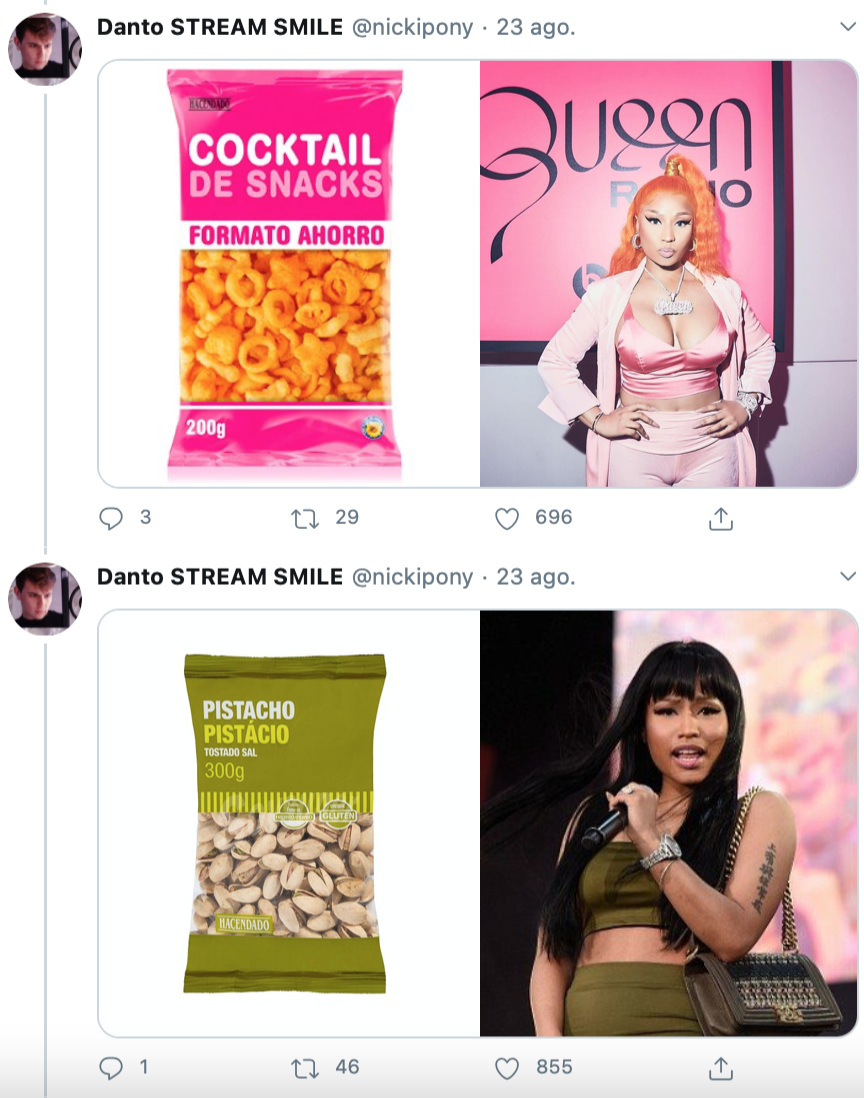Like the Pistacho tweet
Screen dimensions: 864x1098
point(508,1068)
